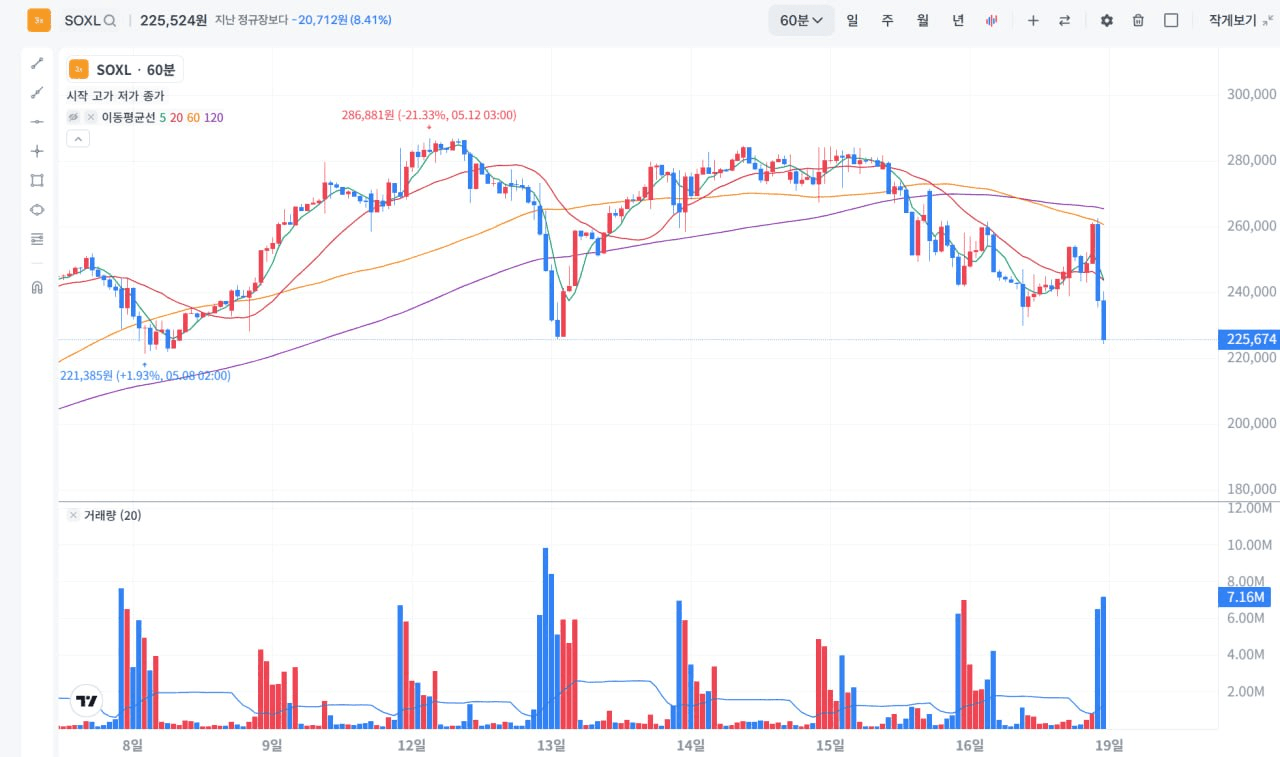The image size is (1280, 757).
Task: Open the candlestick chart type selector
Action: [x=992, y=20]
